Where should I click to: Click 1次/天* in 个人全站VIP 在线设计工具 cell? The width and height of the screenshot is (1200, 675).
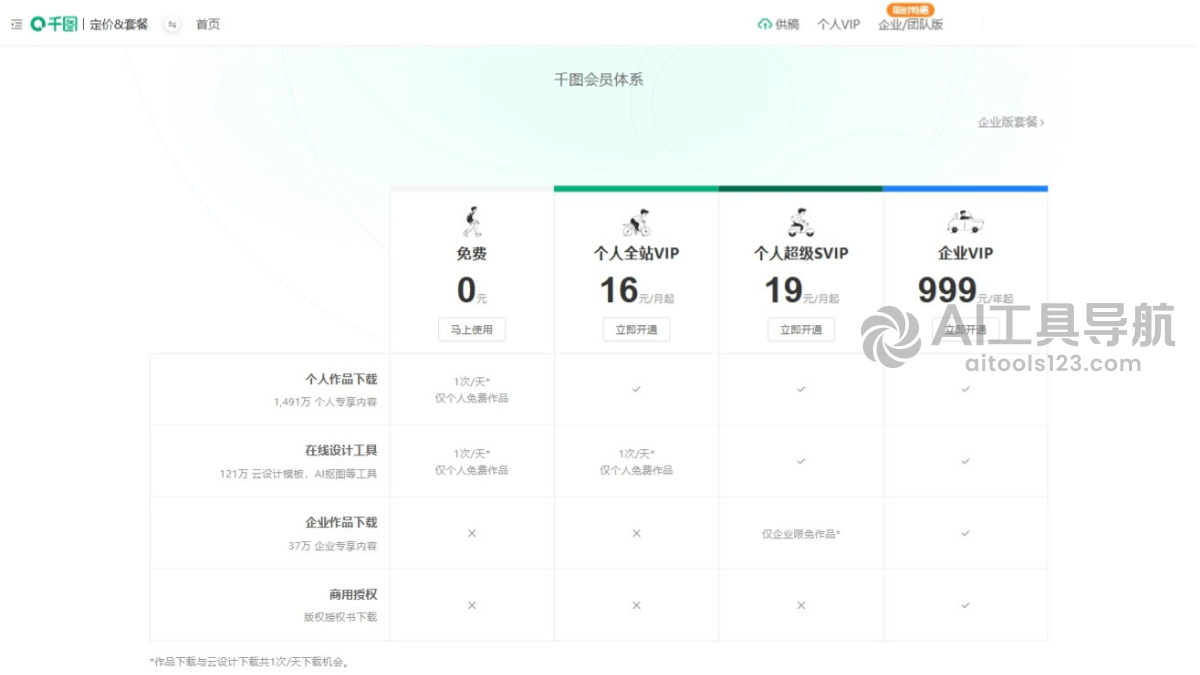[x=636, y=454]
